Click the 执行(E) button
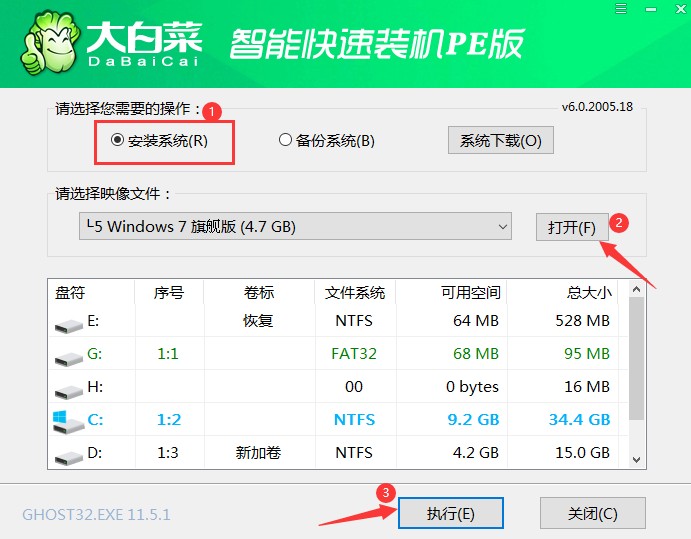 [450, 513]
